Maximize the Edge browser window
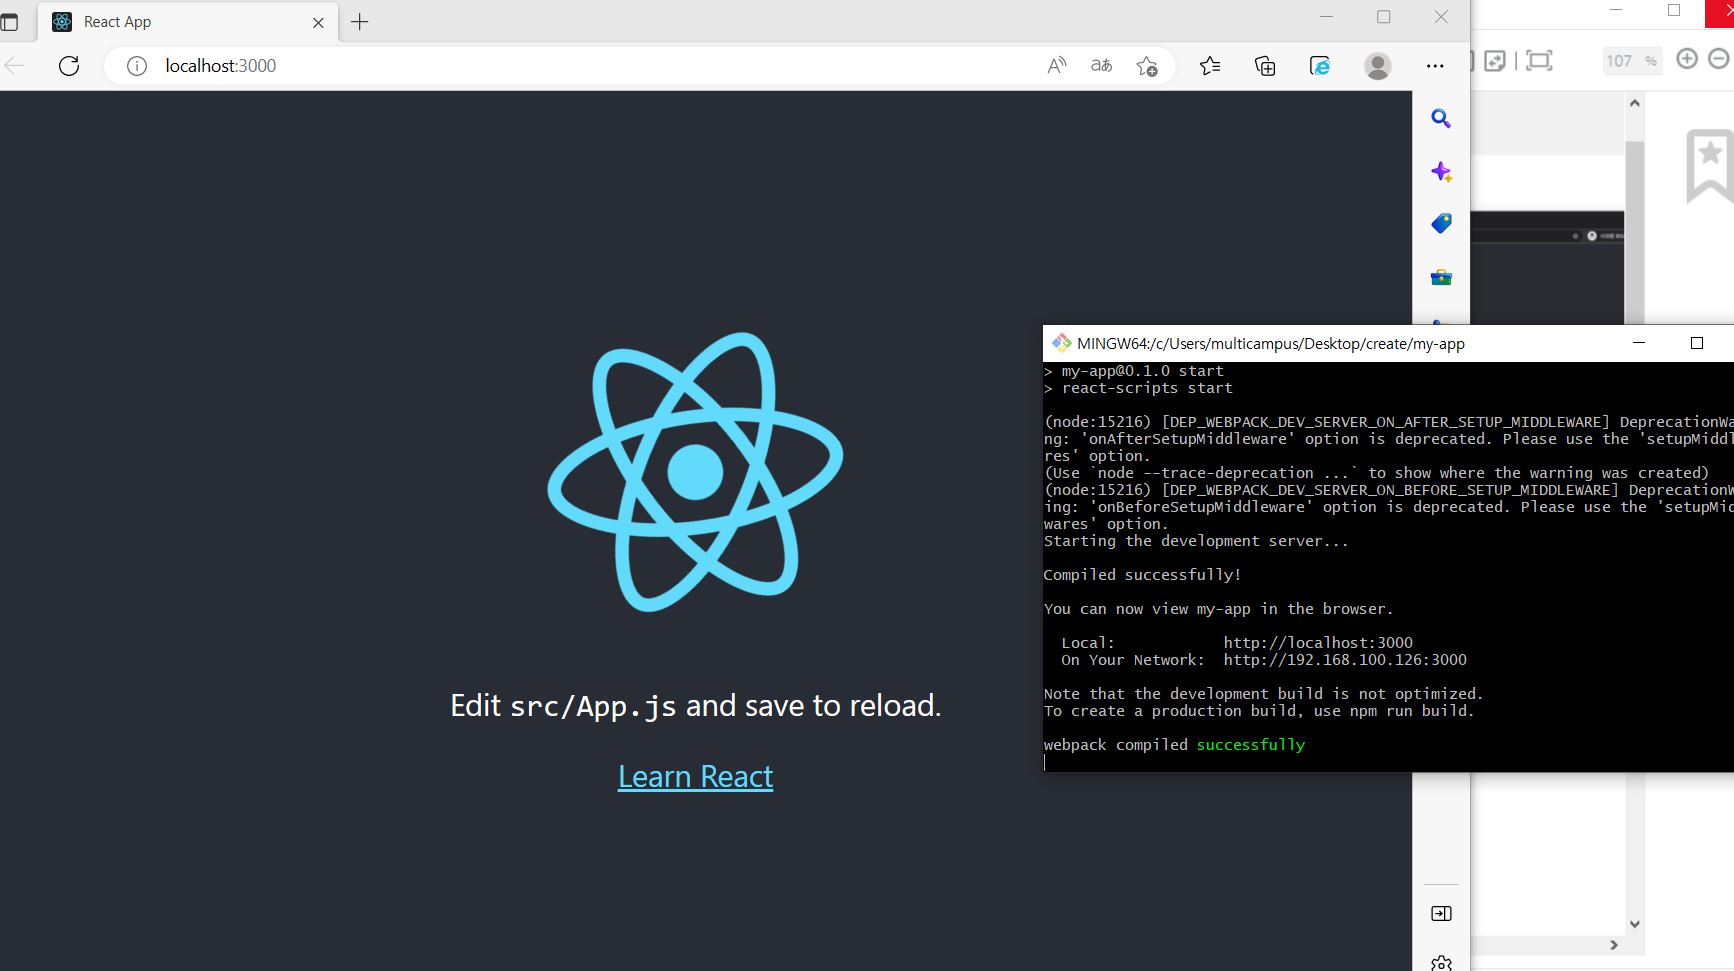 [1383, 17]
